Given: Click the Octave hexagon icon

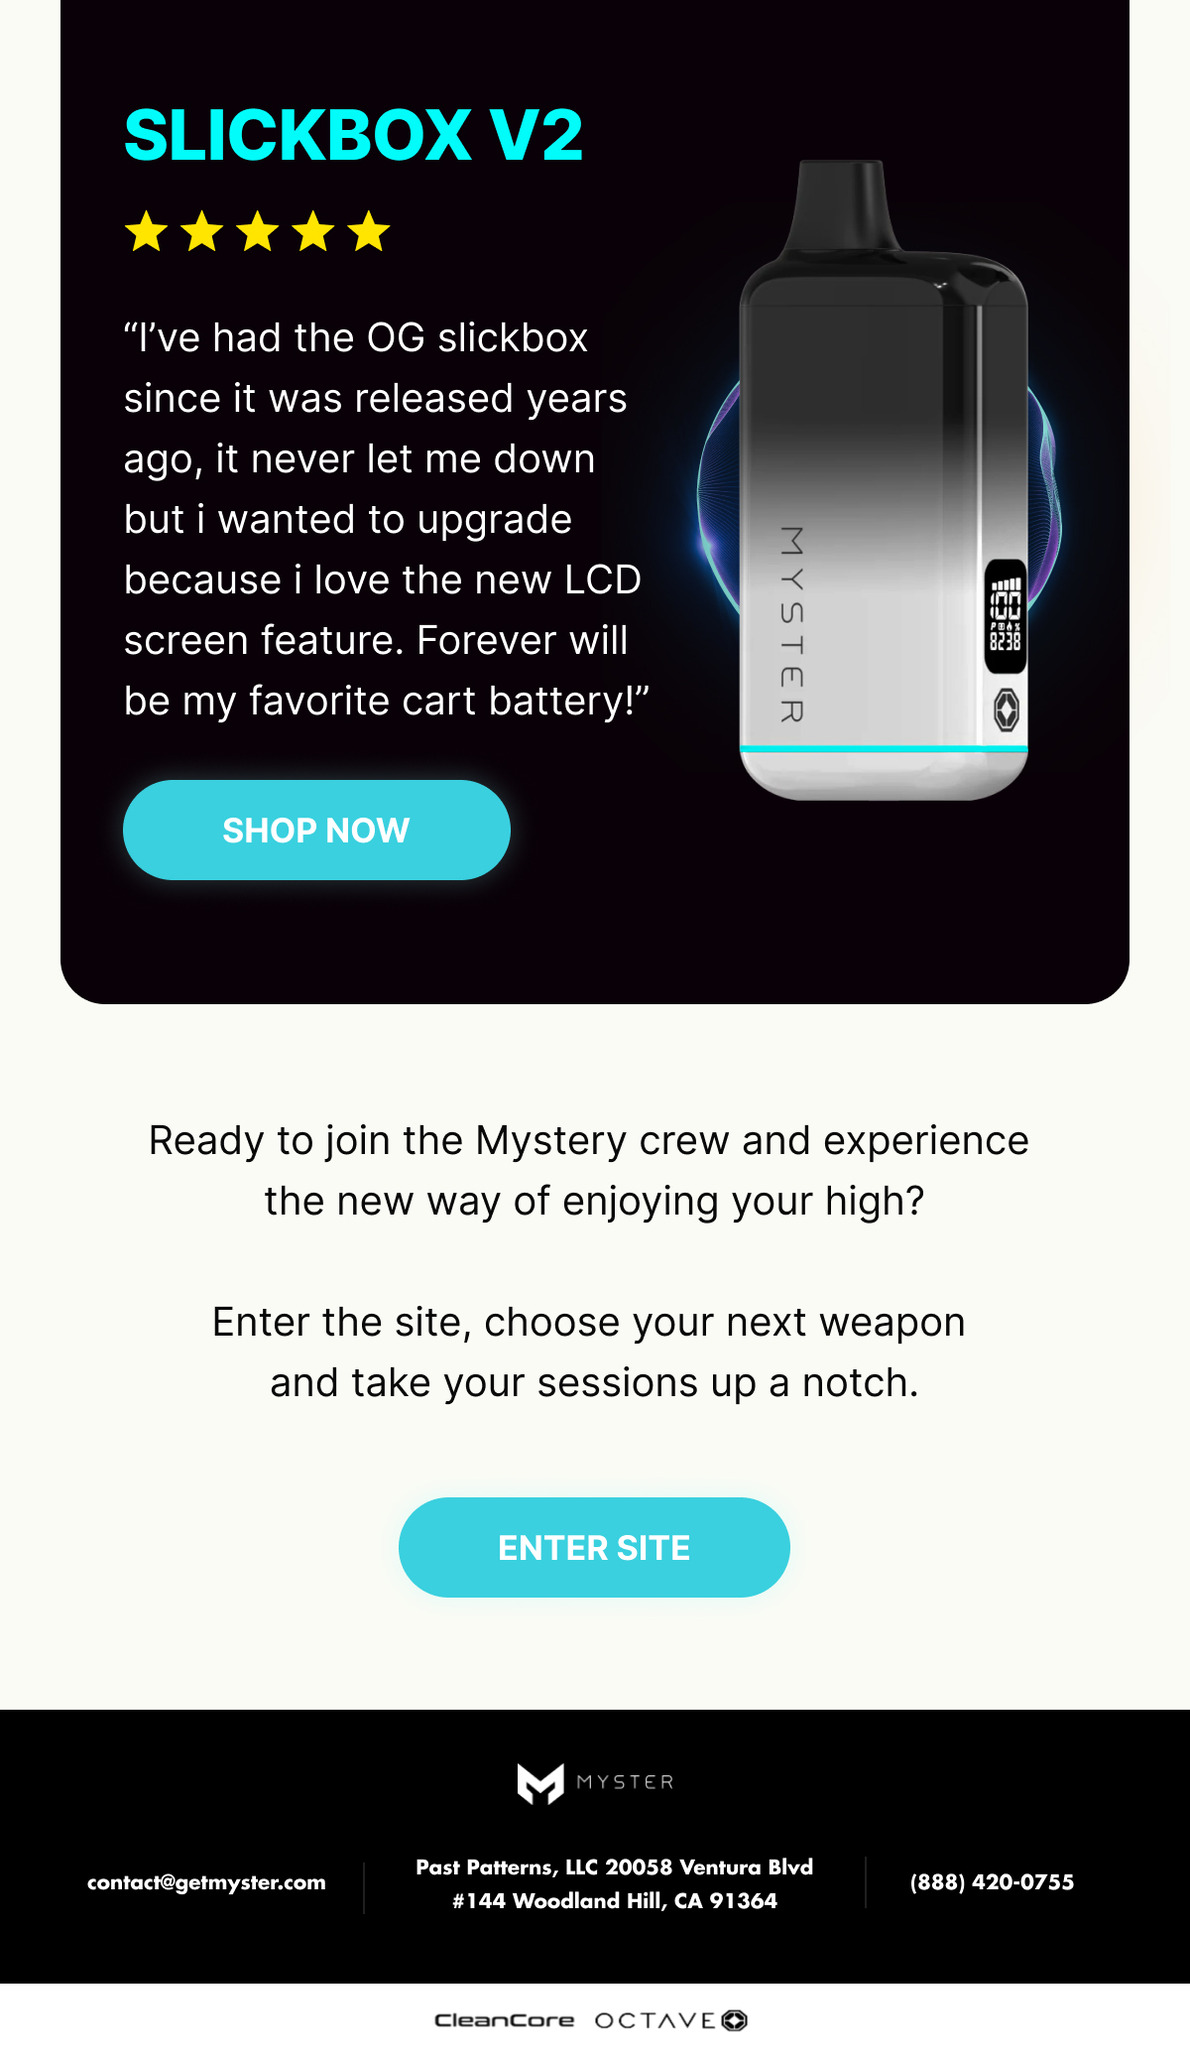Looking at the screenshot, I should tap(735, 2020).
